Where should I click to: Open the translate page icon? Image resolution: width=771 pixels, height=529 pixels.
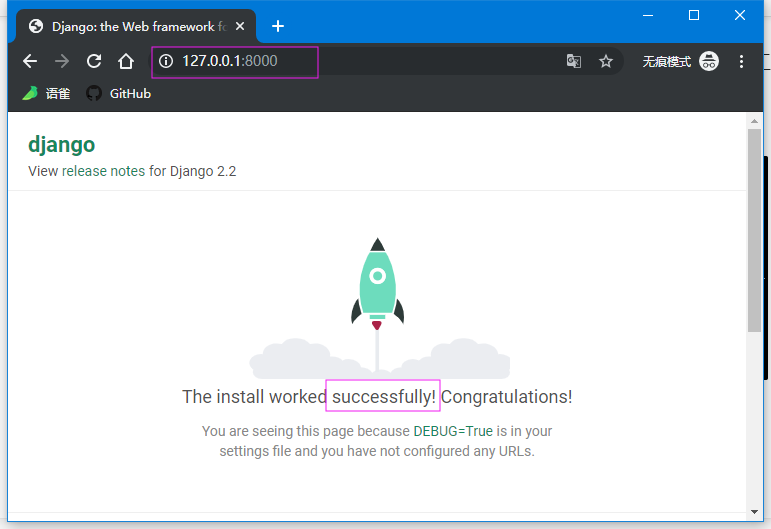[574, 61]
